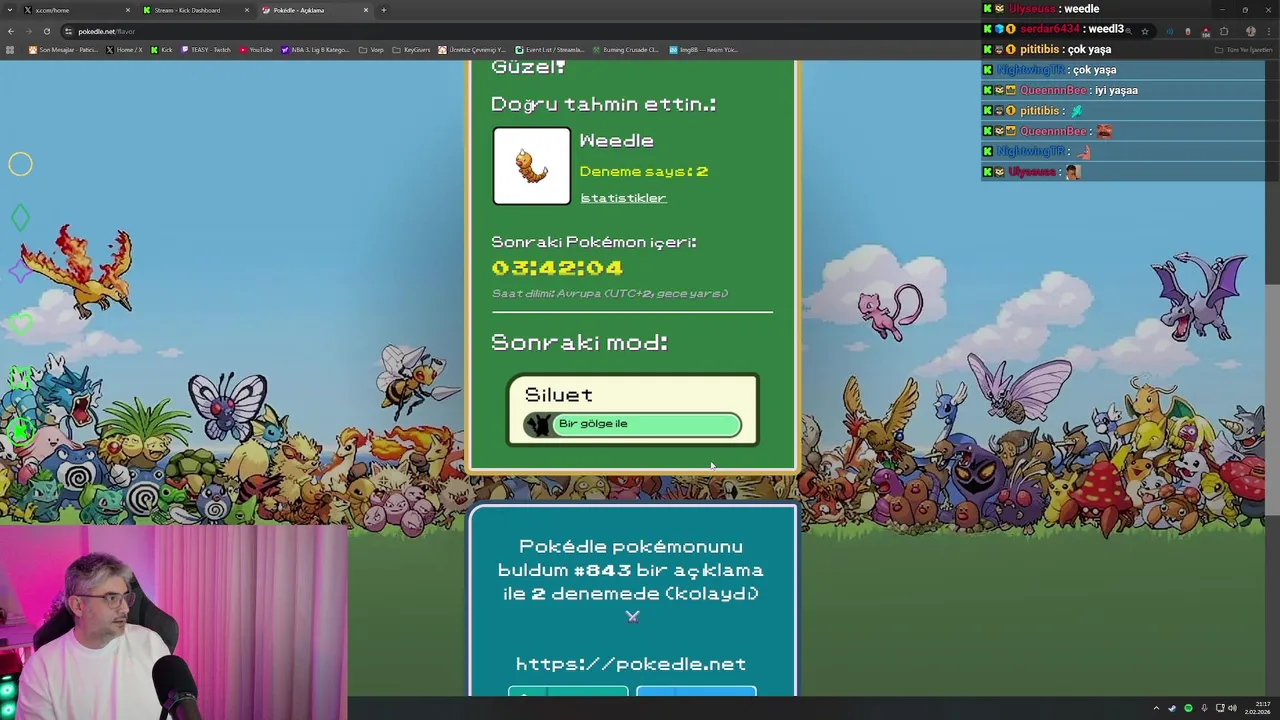Open the taskbar clock showing 21:17
Image resolution: width=1280 pixels, height=720 pixels.
(1258, 708)
